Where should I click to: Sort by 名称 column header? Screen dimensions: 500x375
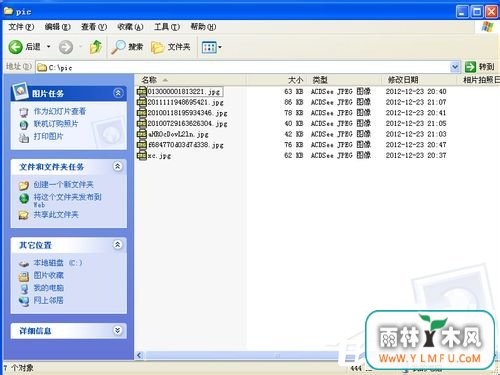(191, 80)
